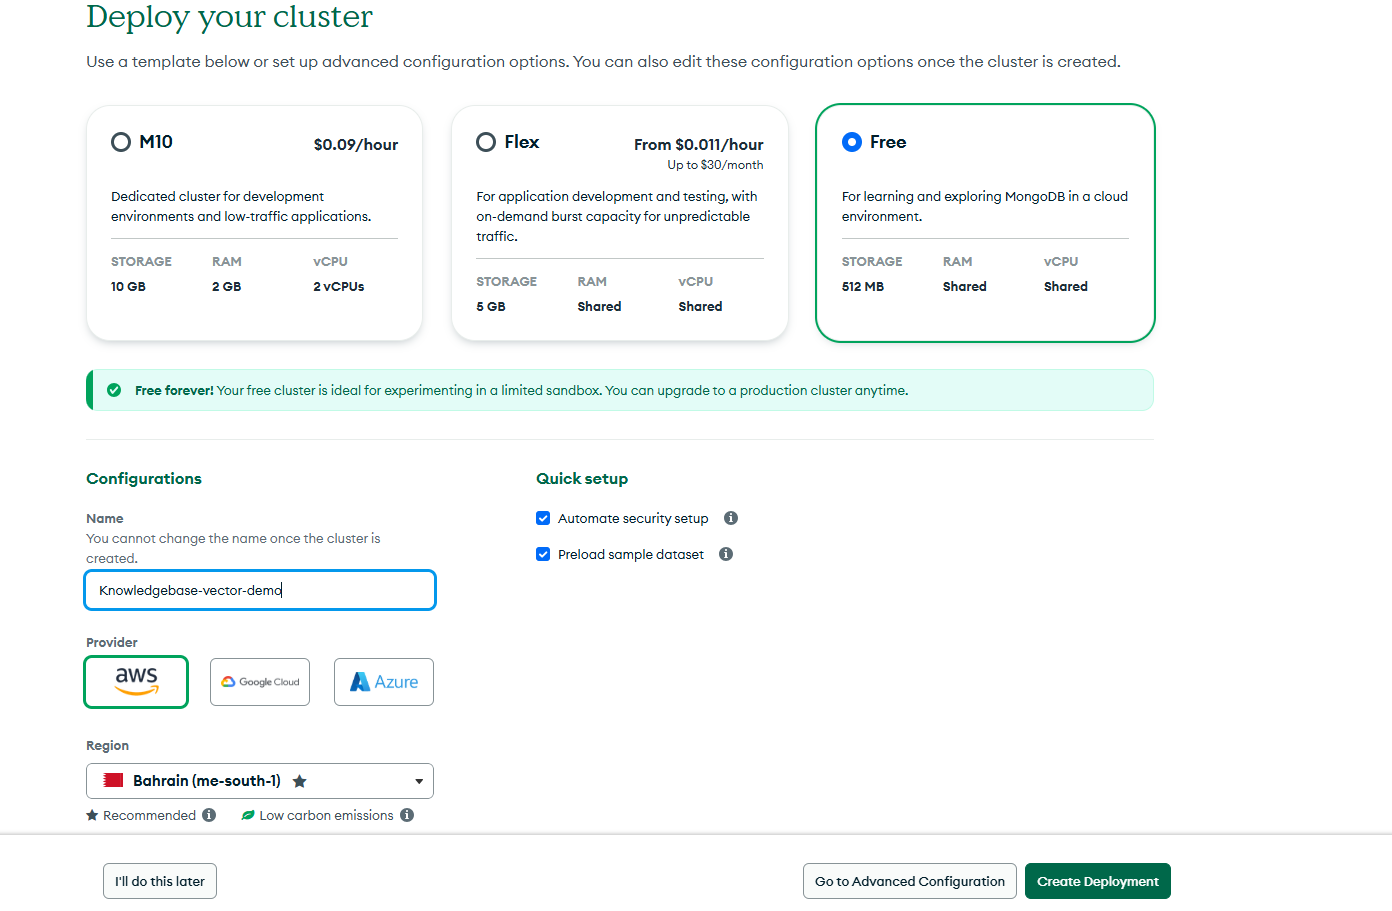Viewport: 1392px width, 911px height.
Task: Click the star next to Bahrain region
Action: point(299,781)
